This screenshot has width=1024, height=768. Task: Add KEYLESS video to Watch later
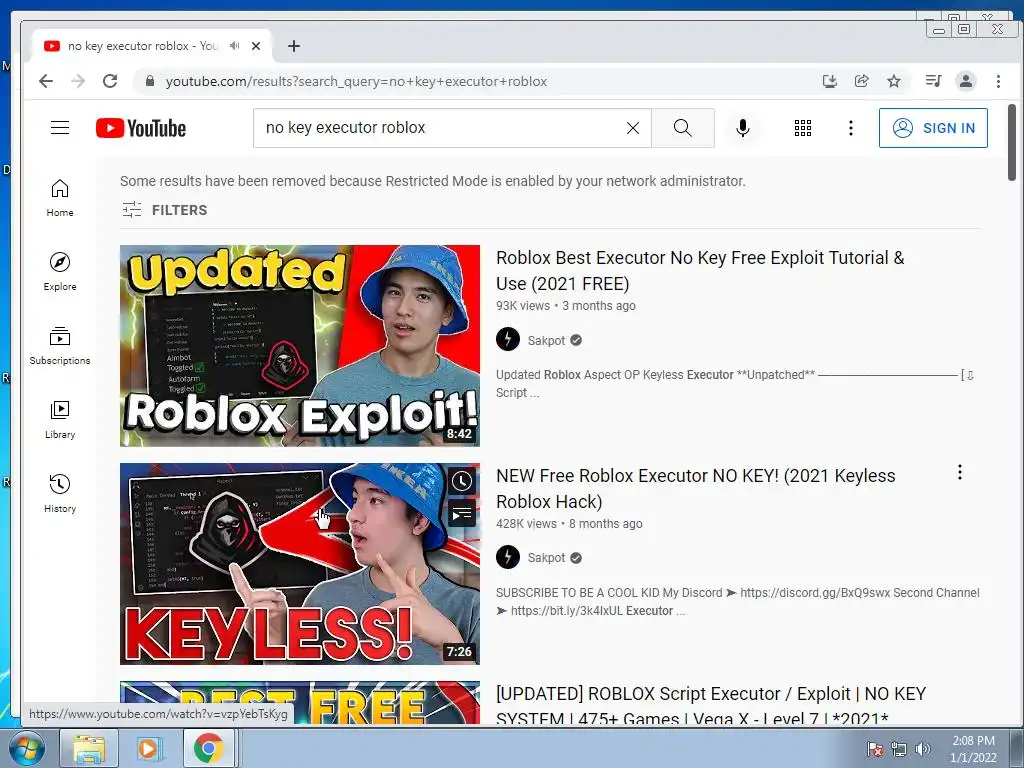coord(462,481)
